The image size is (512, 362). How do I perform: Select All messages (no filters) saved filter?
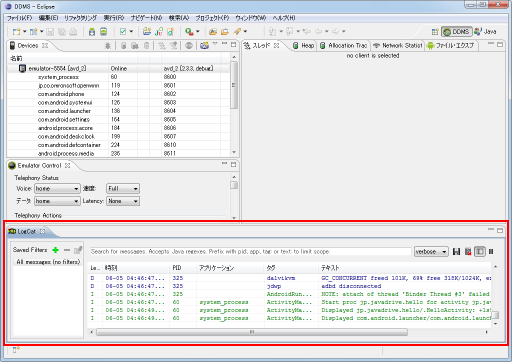[48, 262]
